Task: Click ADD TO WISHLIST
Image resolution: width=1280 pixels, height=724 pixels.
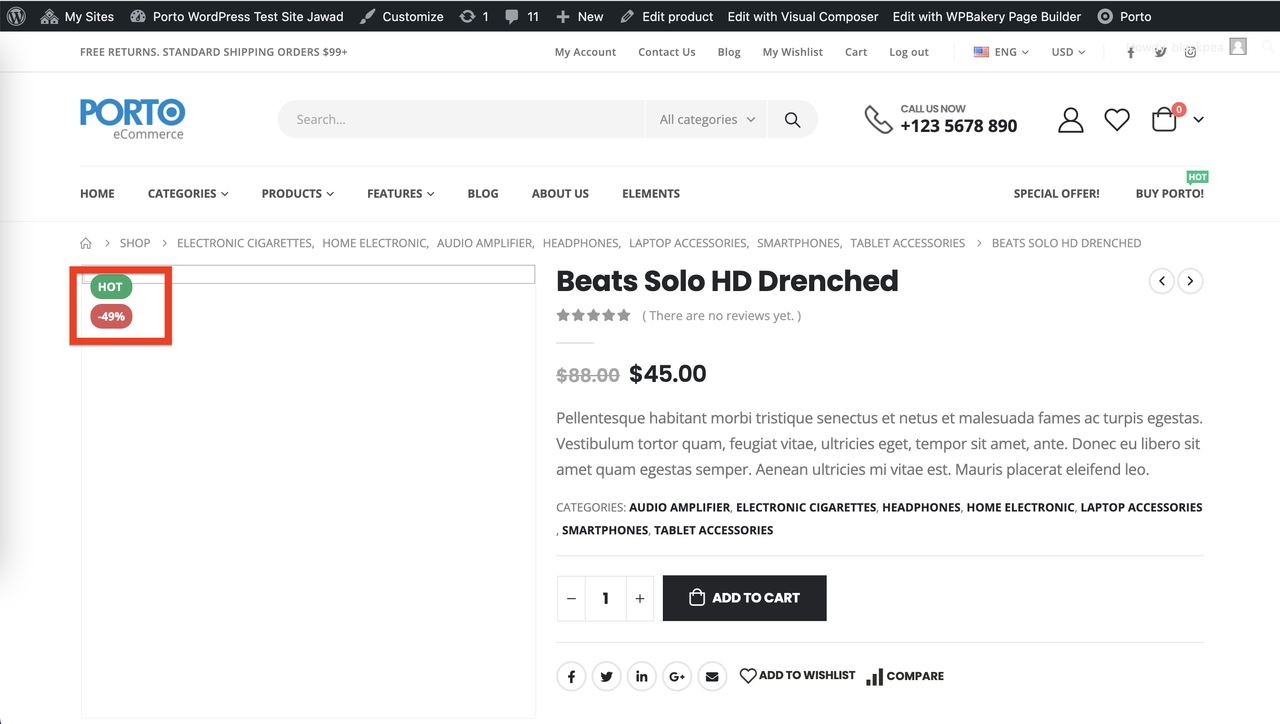Action: pyautogui.click(x=797, y=676)
